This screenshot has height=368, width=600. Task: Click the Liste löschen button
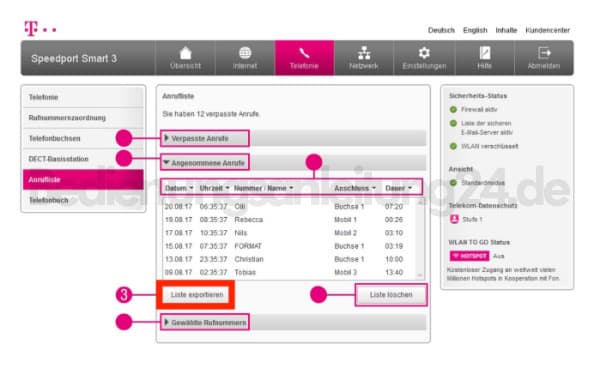391,295
